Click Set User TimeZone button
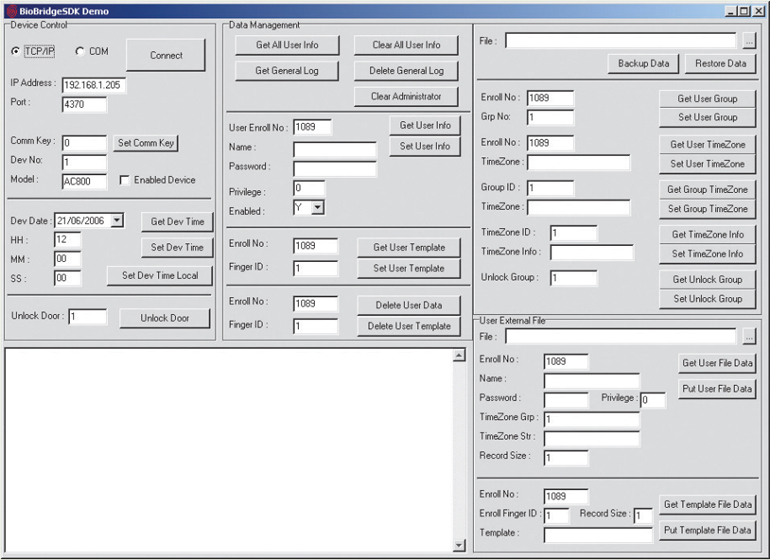Image resolution: width=770 pixels, height=560 pixels. pos(708,164)
